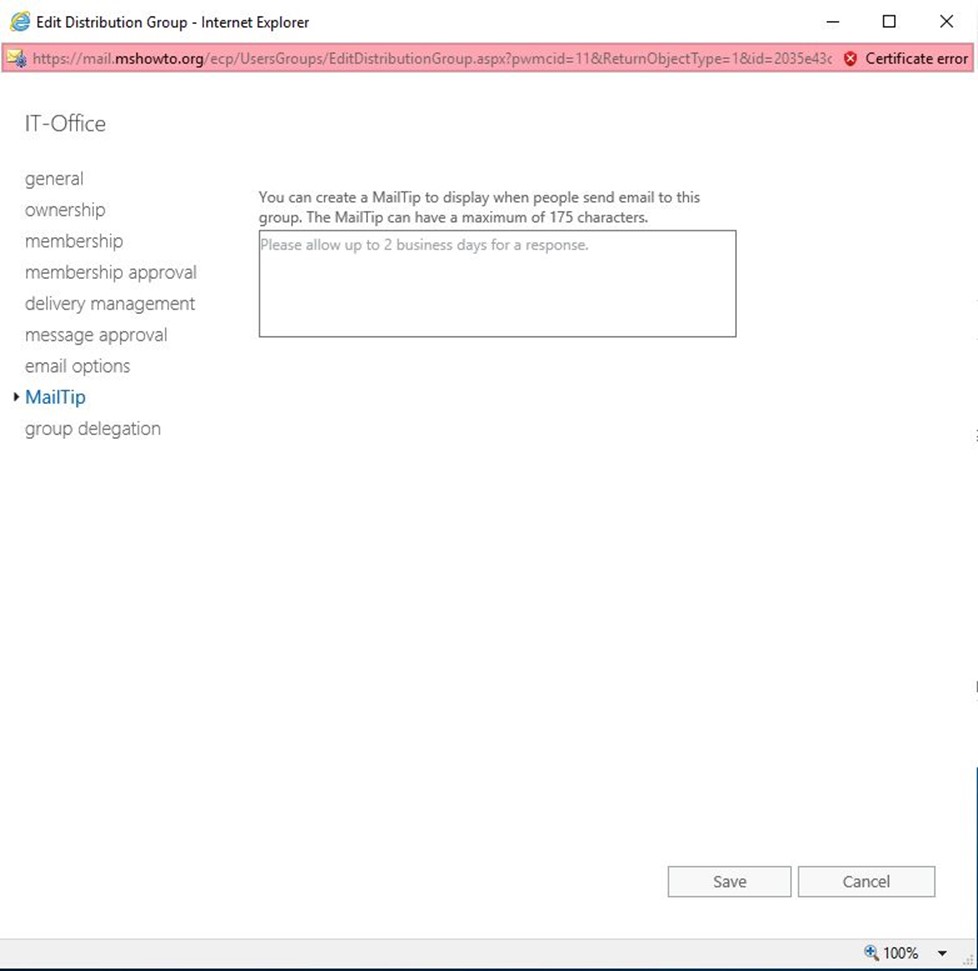Click the mail site icon in address bar
The width and height of the screenshot is (978, 971).
point(17,59)
